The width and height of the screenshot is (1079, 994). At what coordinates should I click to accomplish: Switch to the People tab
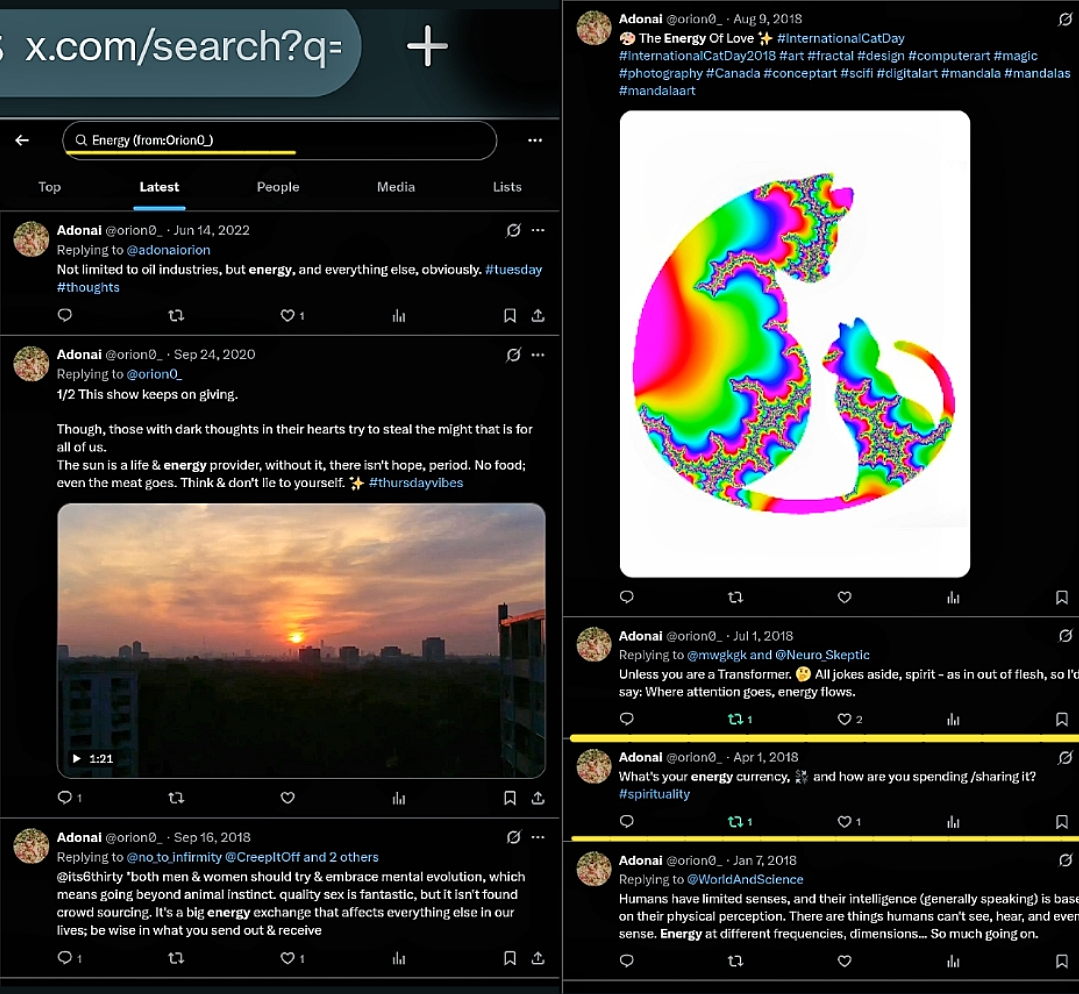[278, 187]
